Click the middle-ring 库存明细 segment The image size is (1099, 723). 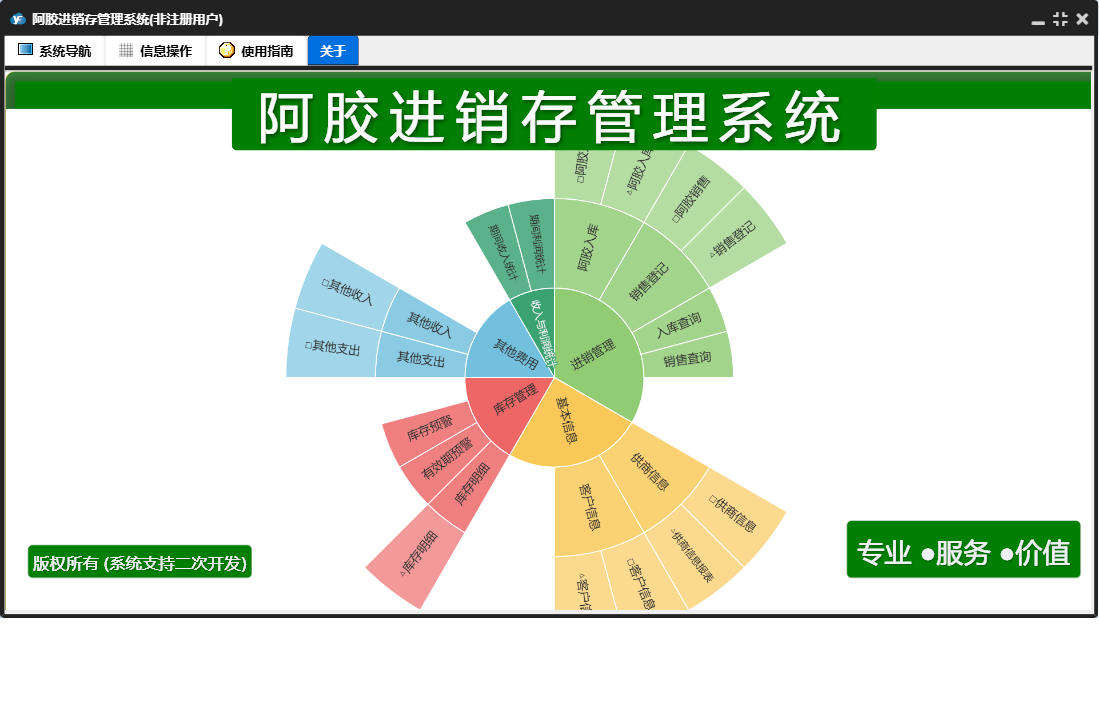pyautogui.click(x=471, y=485)
